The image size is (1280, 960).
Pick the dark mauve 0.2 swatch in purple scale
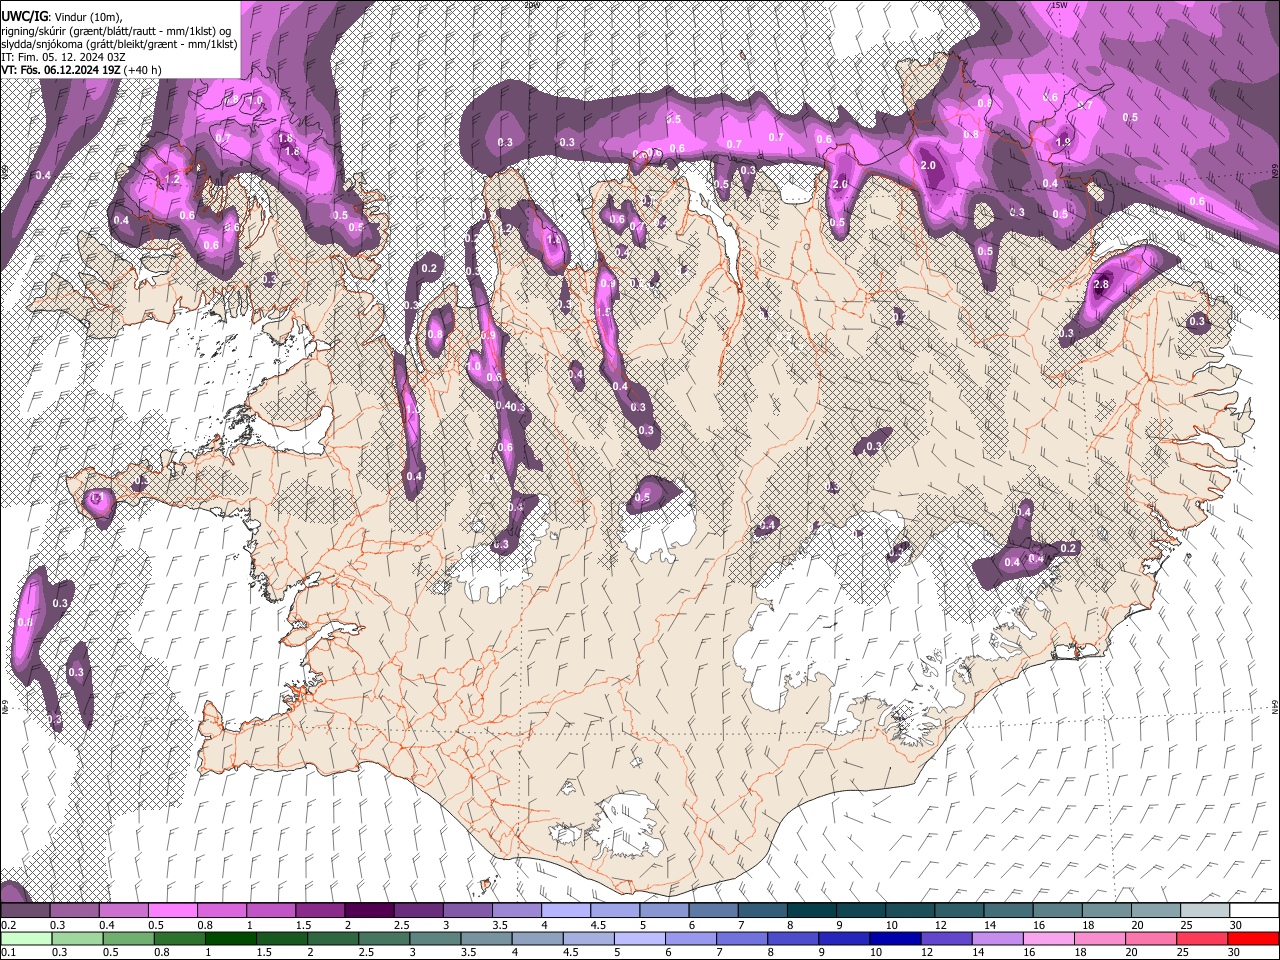click(25, 911)
